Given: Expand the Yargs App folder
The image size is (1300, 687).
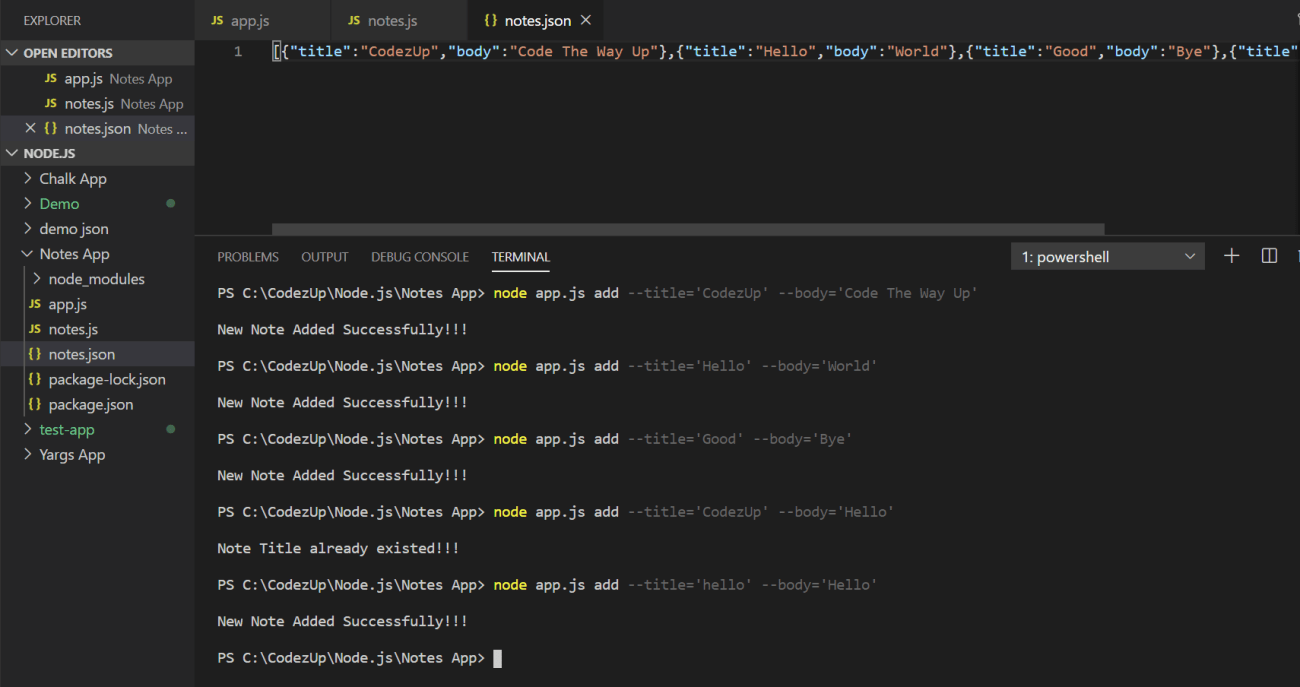Looking at the screenshot, I should [x=28, y=454].
